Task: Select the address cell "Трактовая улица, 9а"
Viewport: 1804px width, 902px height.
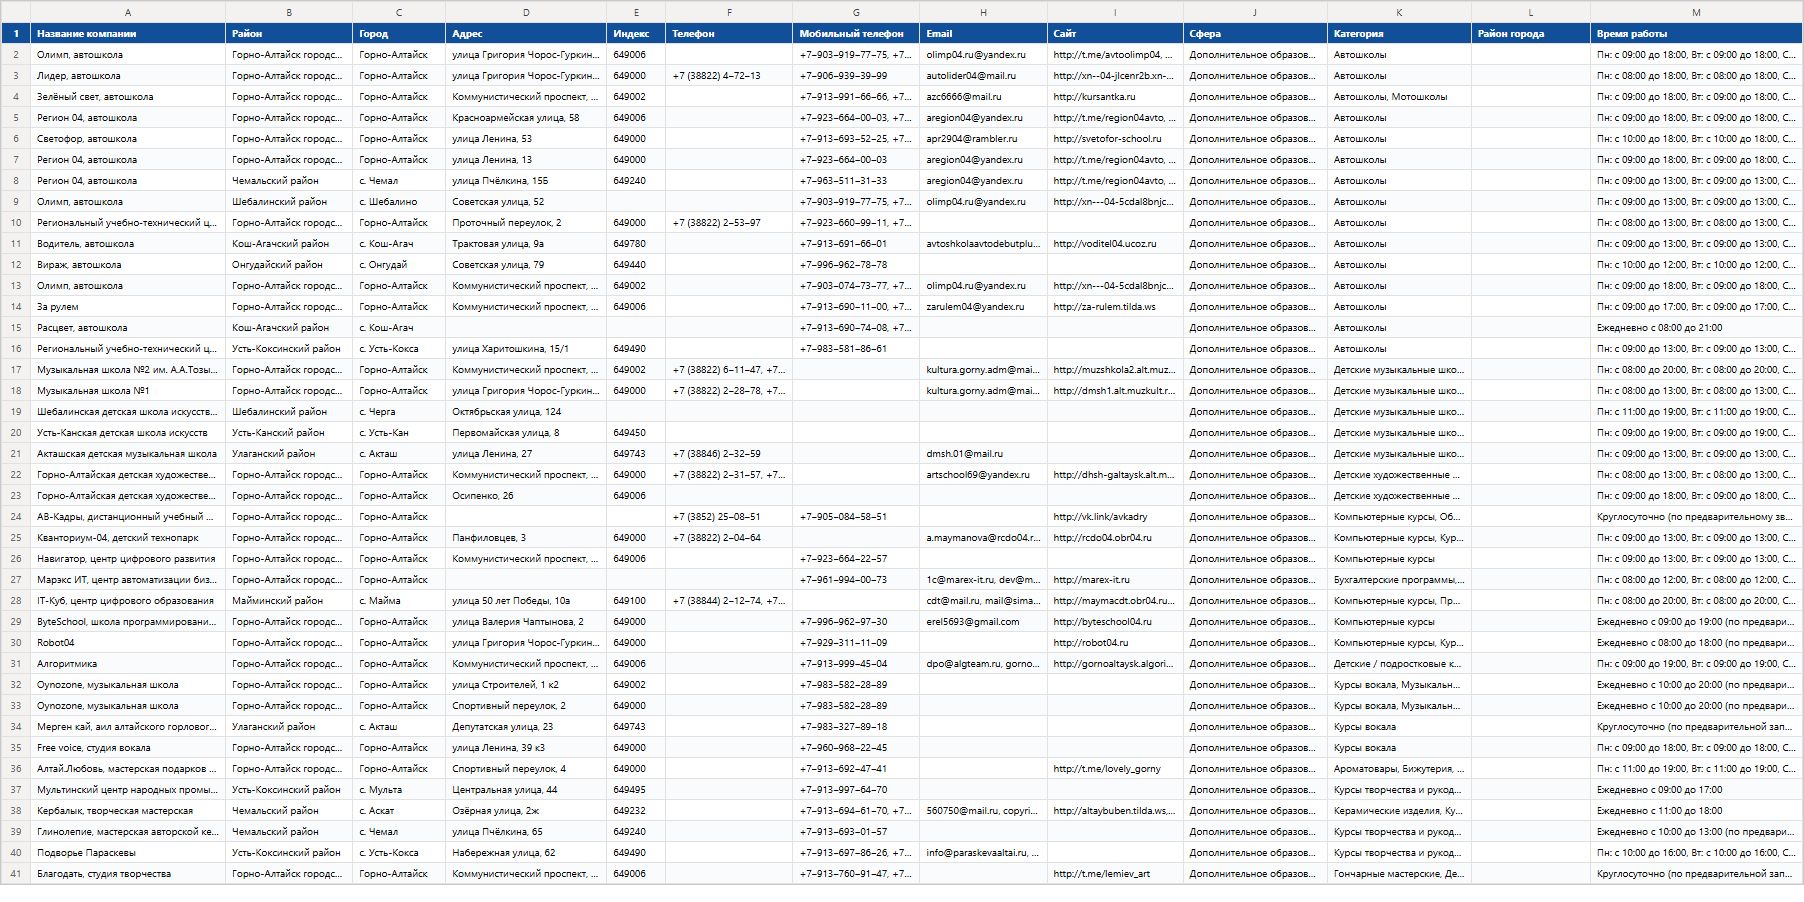Action: pyautogui.click(x=526, y=244)
